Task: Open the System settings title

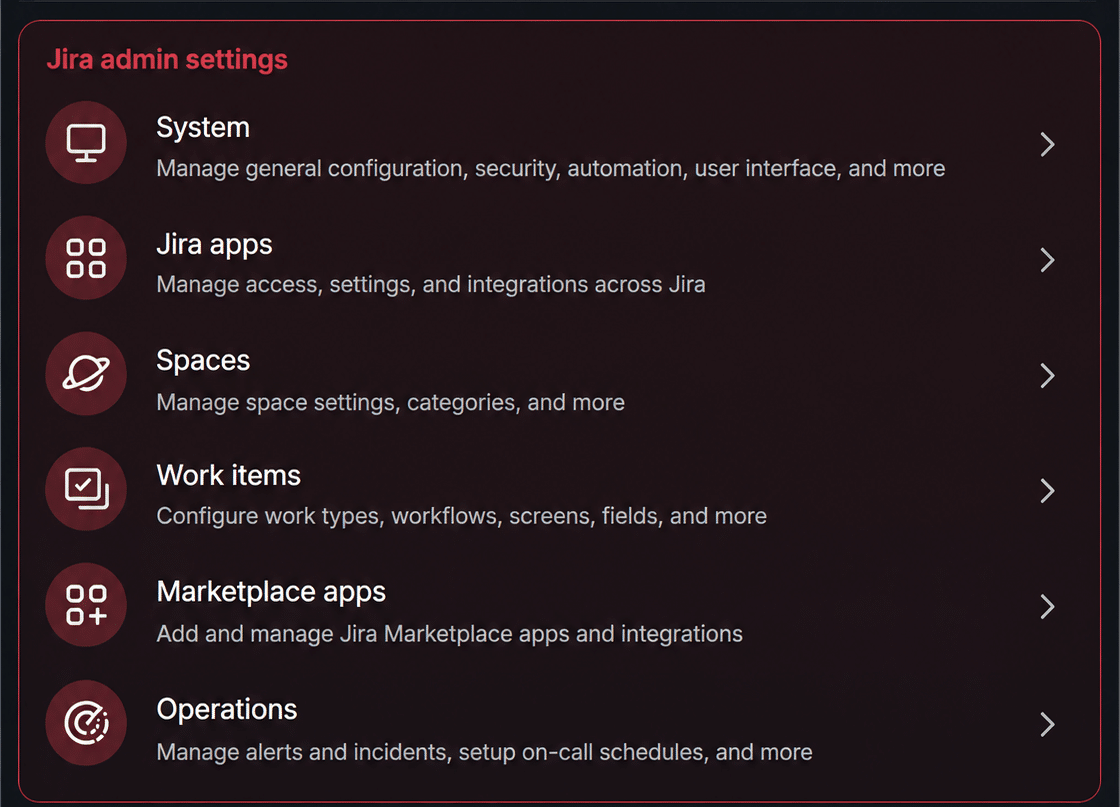Action: [x=203, y=127]
